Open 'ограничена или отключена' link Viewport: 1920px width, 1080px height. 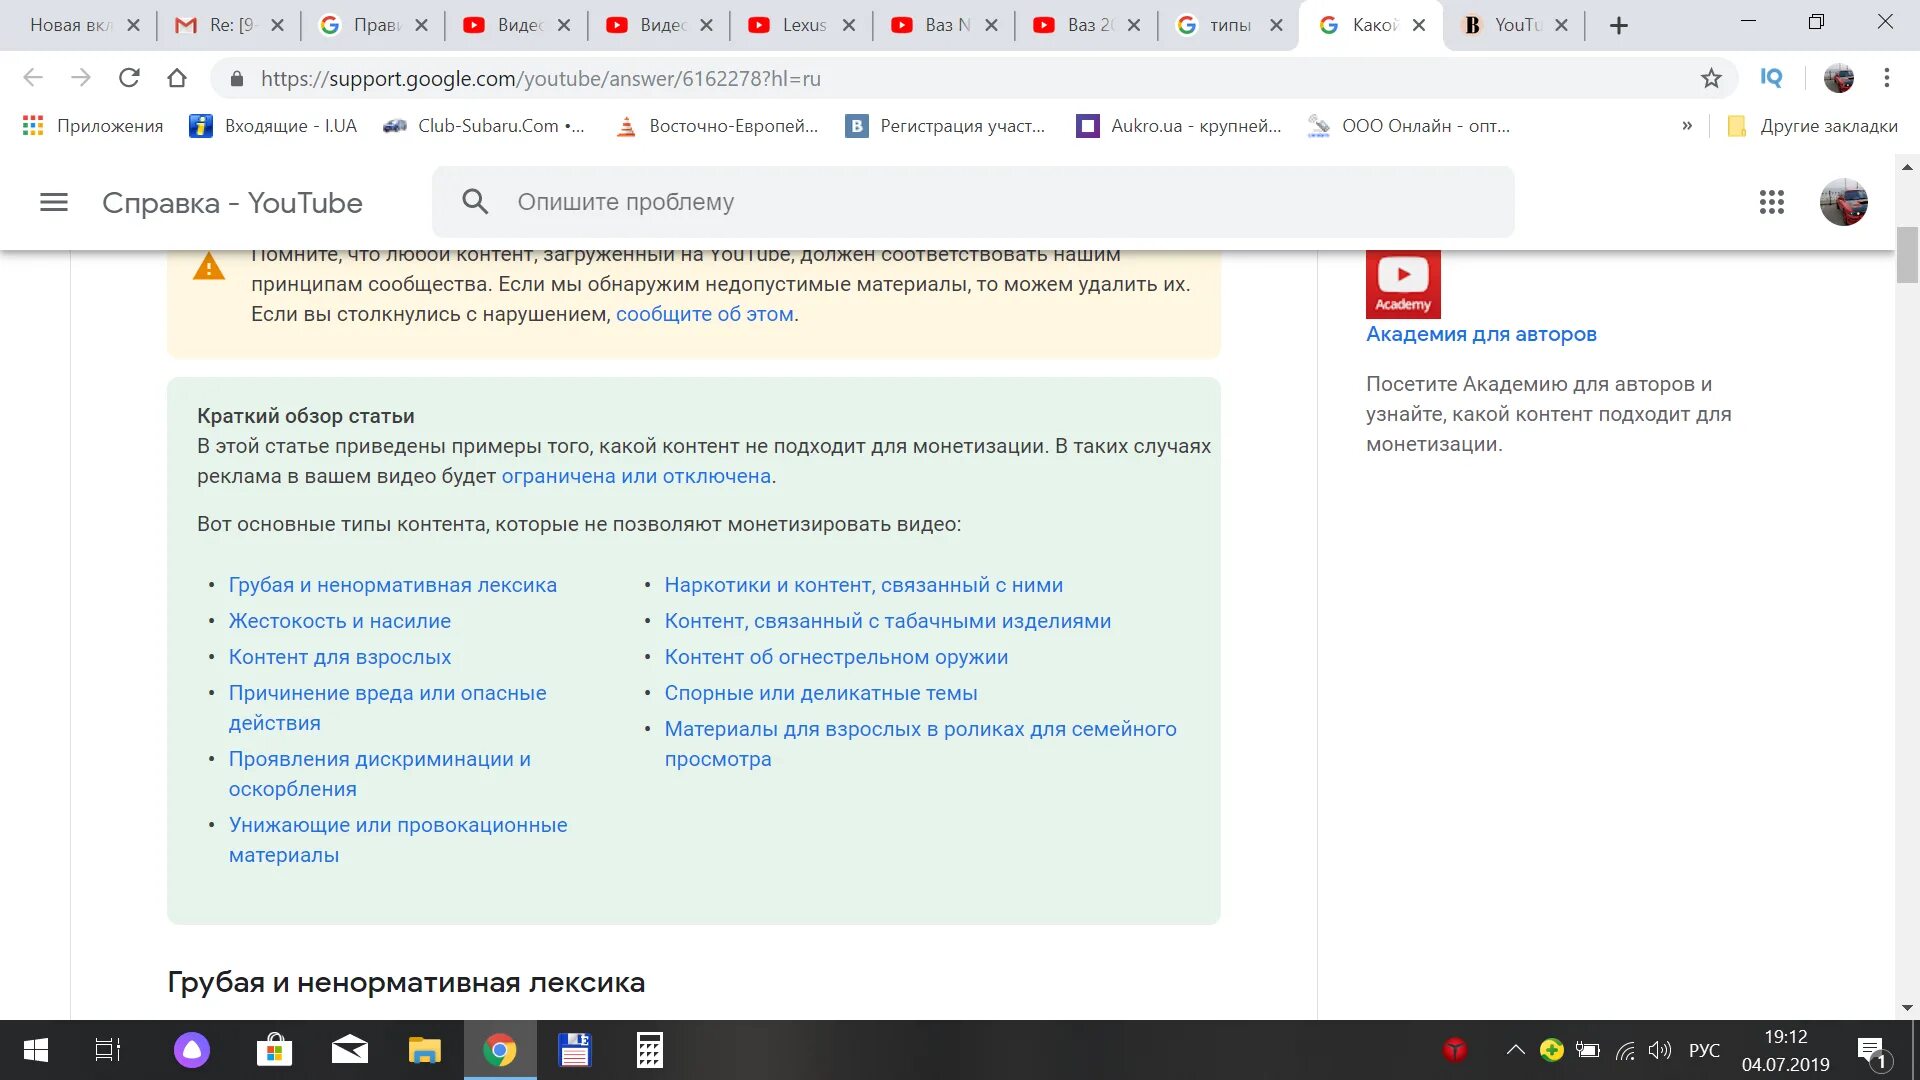pos(636,476)
